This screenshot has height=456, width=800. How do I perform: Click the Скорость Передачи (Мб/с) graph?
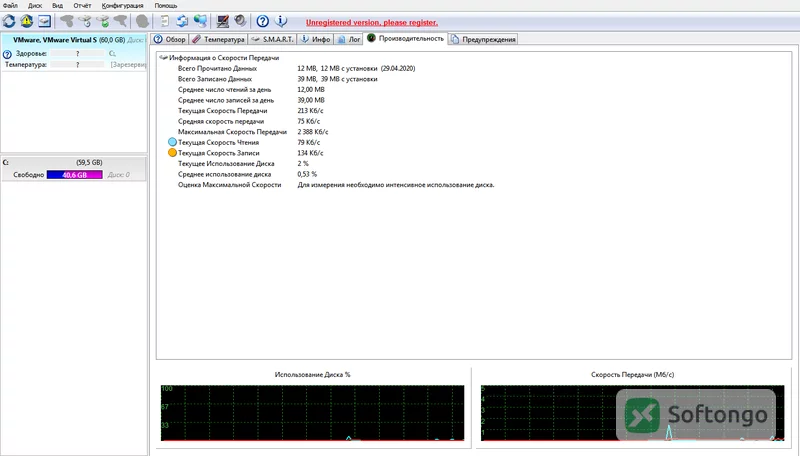632,413
